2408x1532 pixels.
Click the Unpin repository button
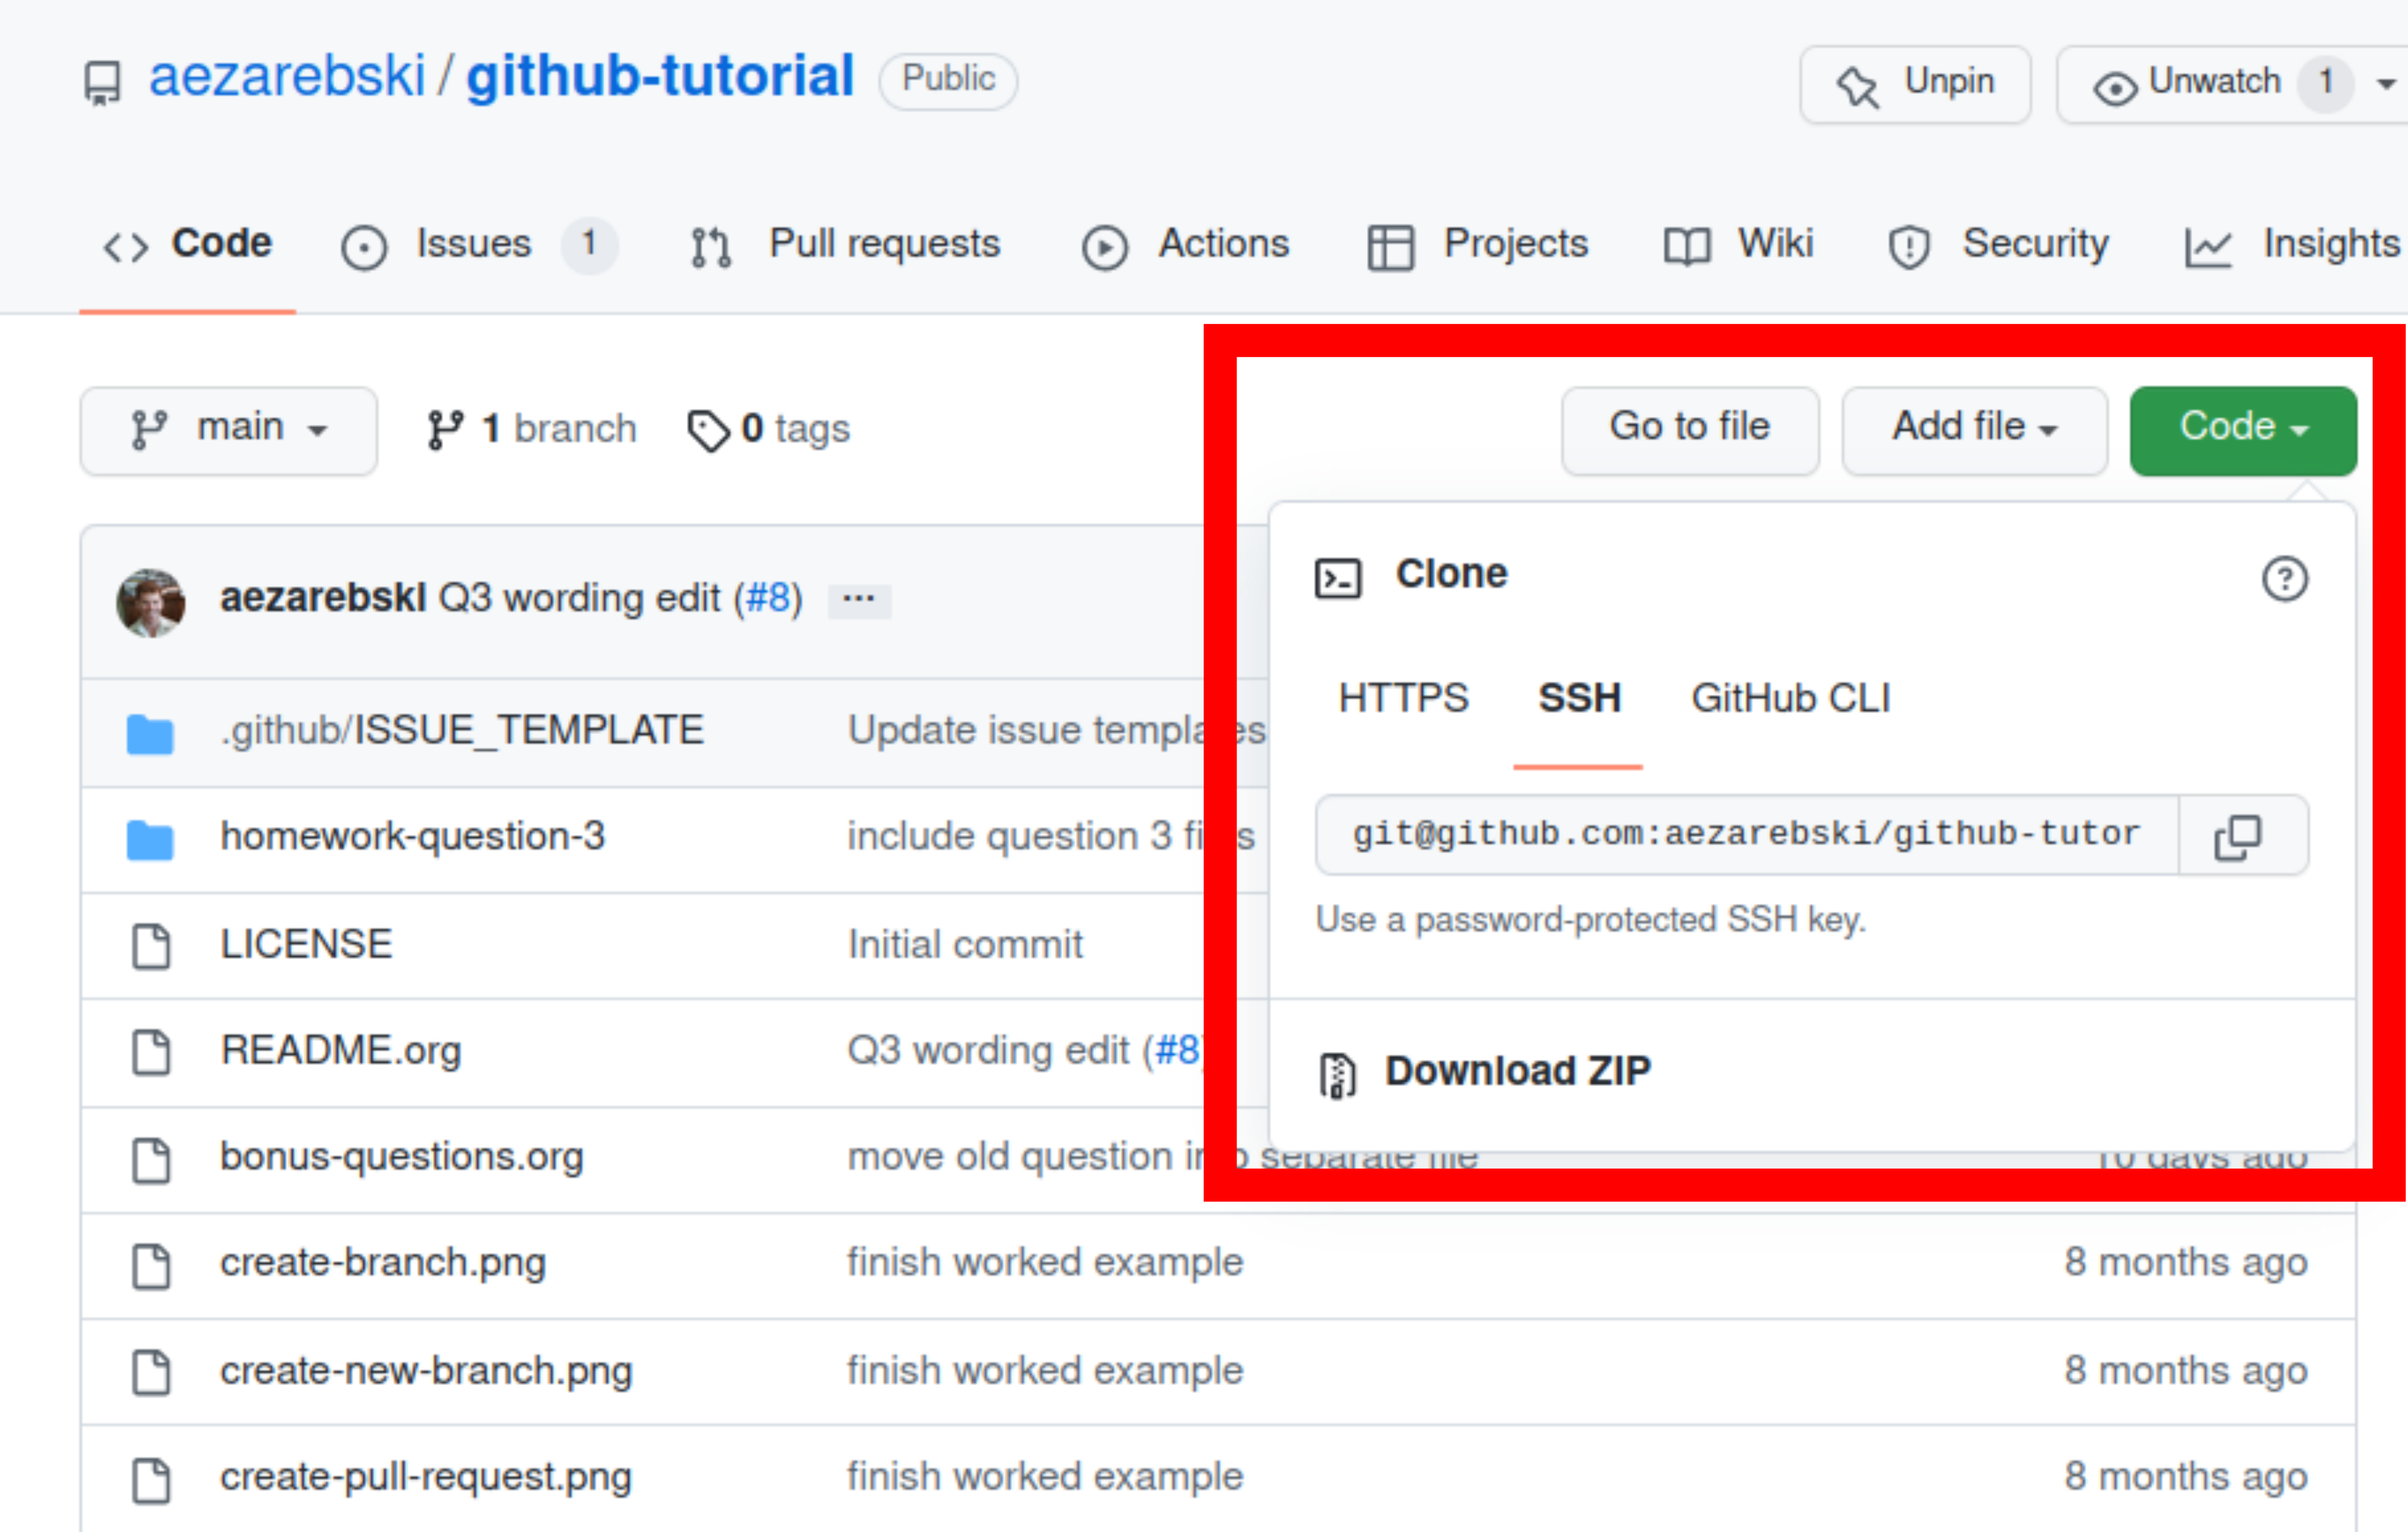(x=1914, y=84)
